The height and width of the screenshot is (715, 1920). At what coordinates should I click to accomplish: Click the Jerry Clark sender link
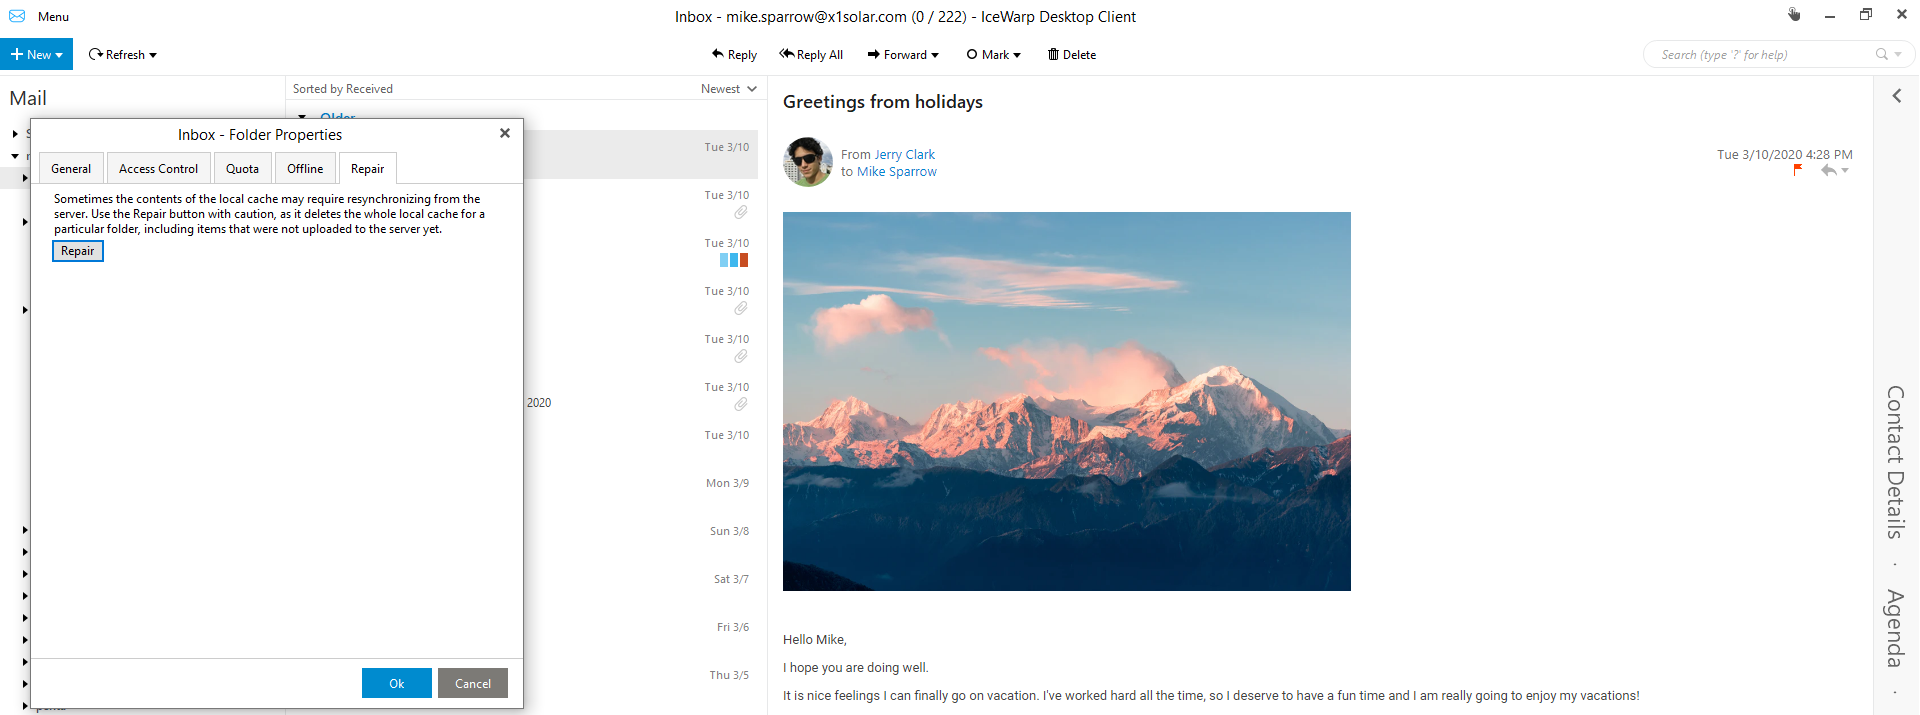click(905, 155)
